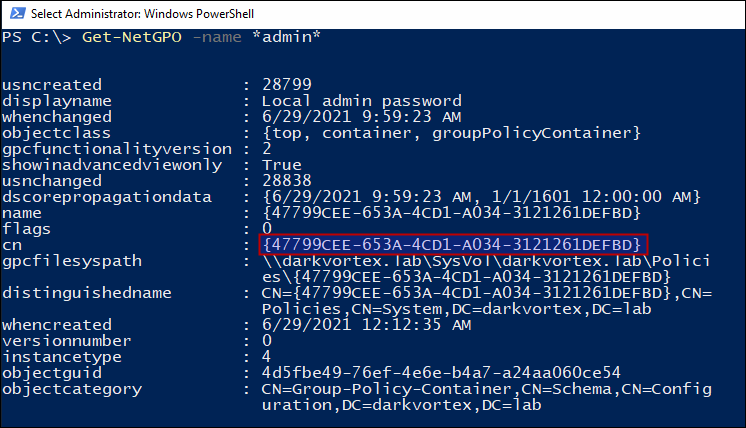Click the usncreated value 28799

[x=287, y=85]
